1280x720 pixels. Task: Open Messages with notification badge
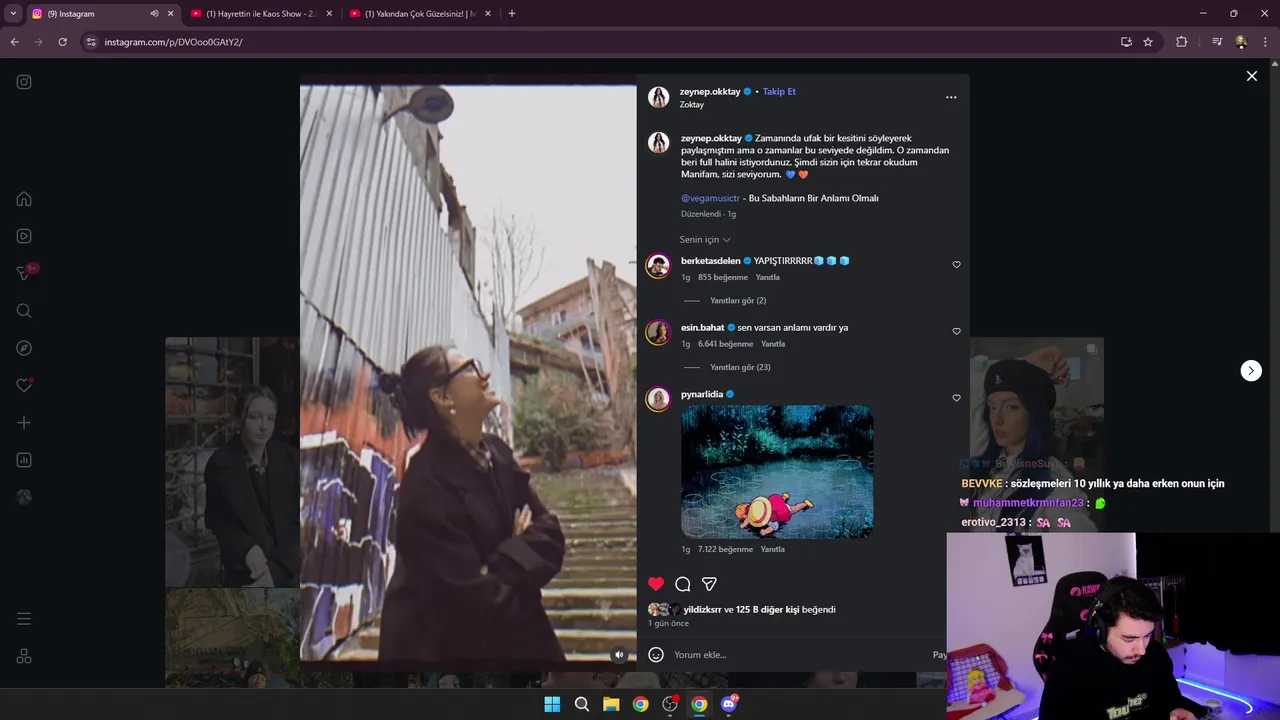click(x=24, y=273)
